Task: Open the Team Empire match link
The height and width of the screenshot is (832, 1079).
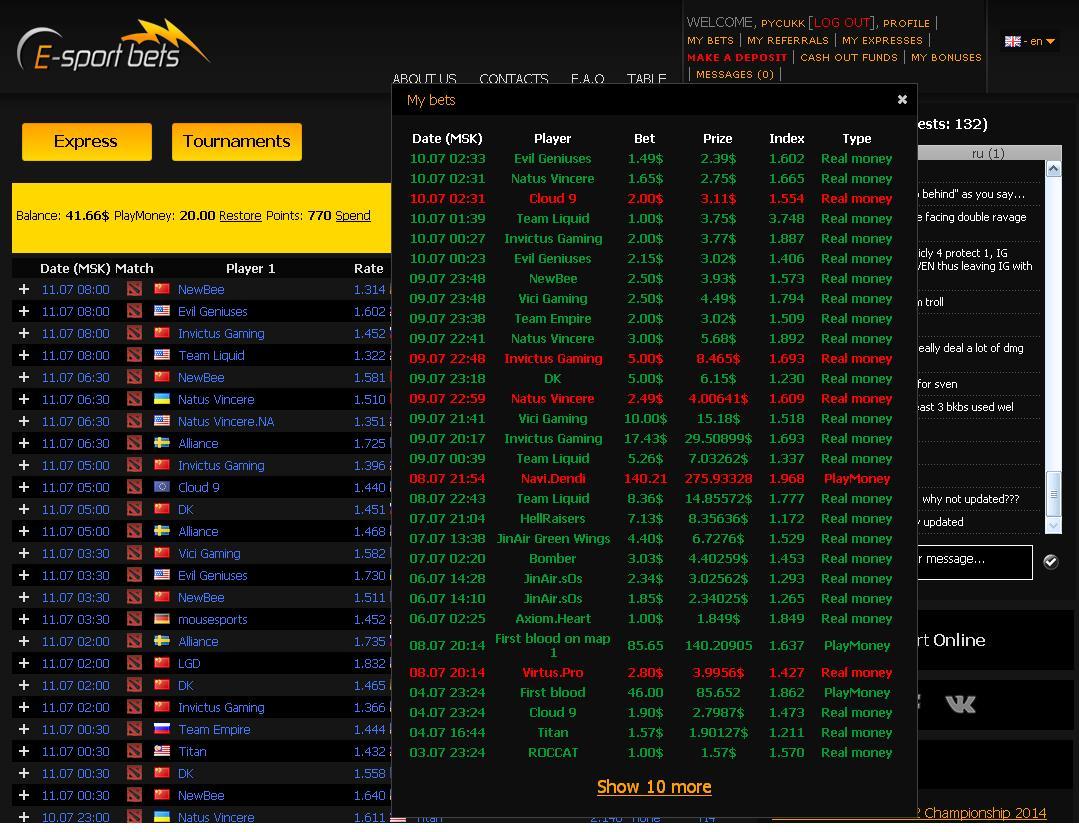Action: tap(213, 729)
